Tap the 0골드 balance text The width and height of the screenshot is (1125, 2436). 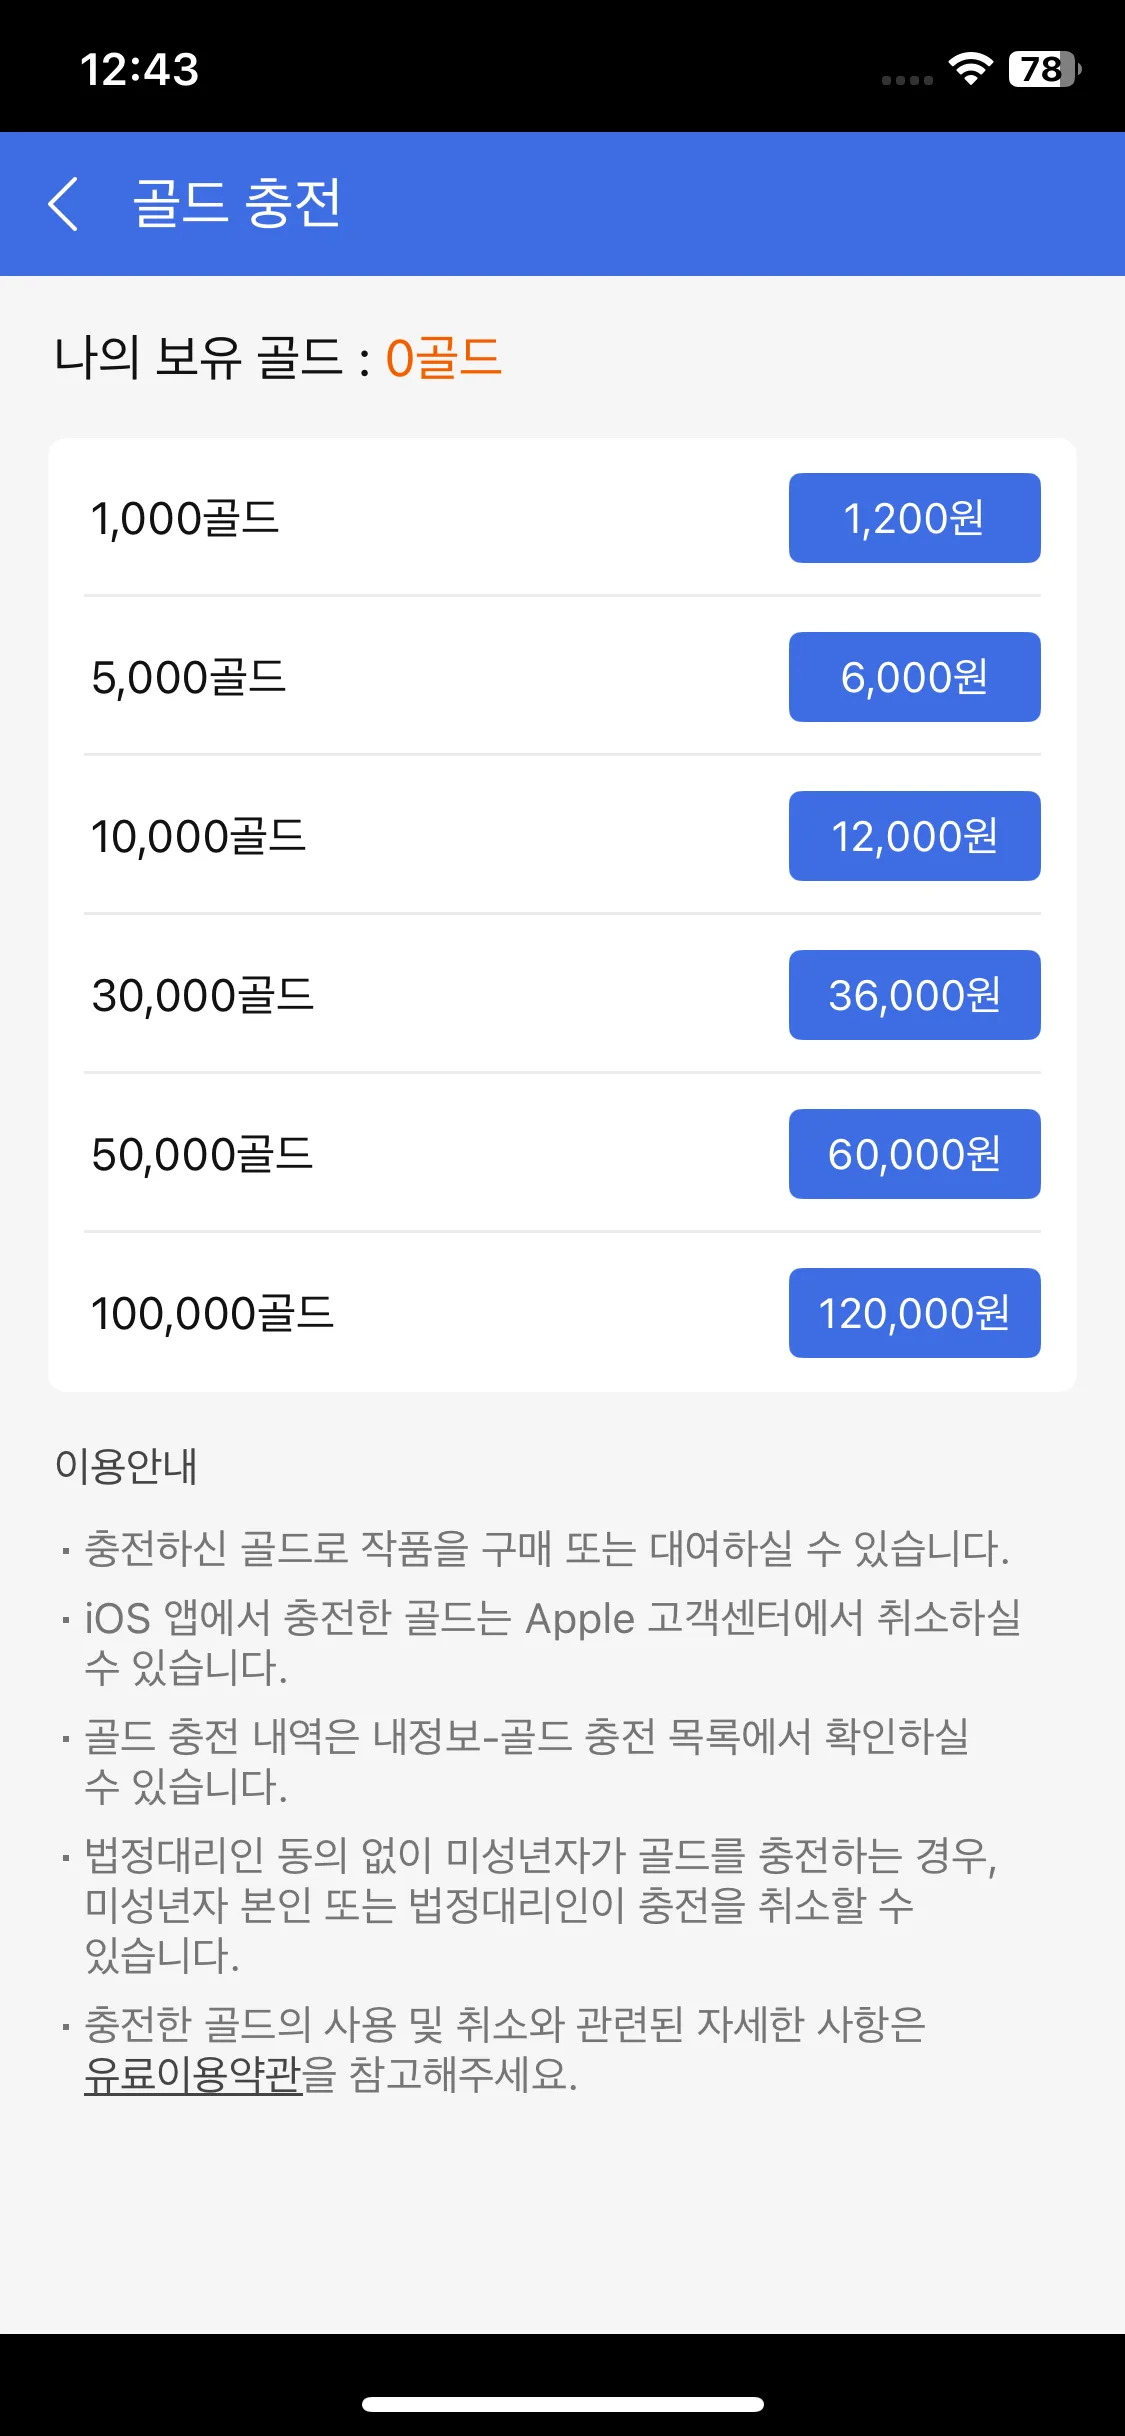(443, 357)
